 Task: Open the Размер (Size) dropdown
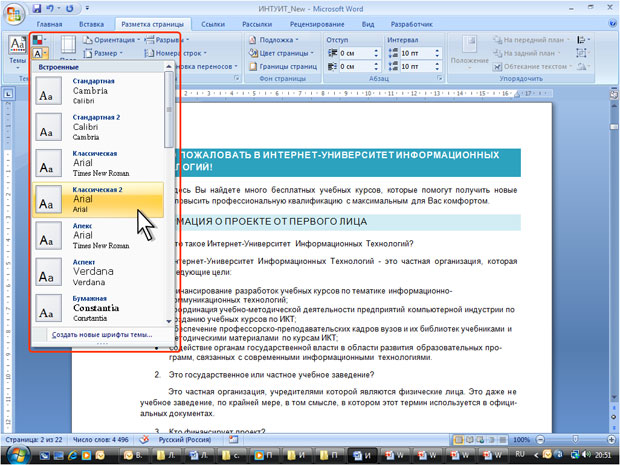pyautogui.click(x=103, y=53)
